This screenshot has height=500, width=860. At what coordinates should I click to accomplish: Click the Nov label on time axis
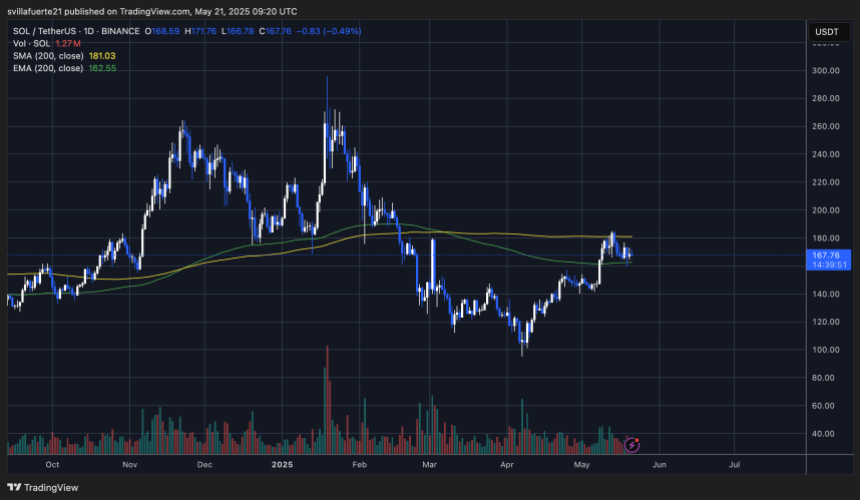pos(128,465)
